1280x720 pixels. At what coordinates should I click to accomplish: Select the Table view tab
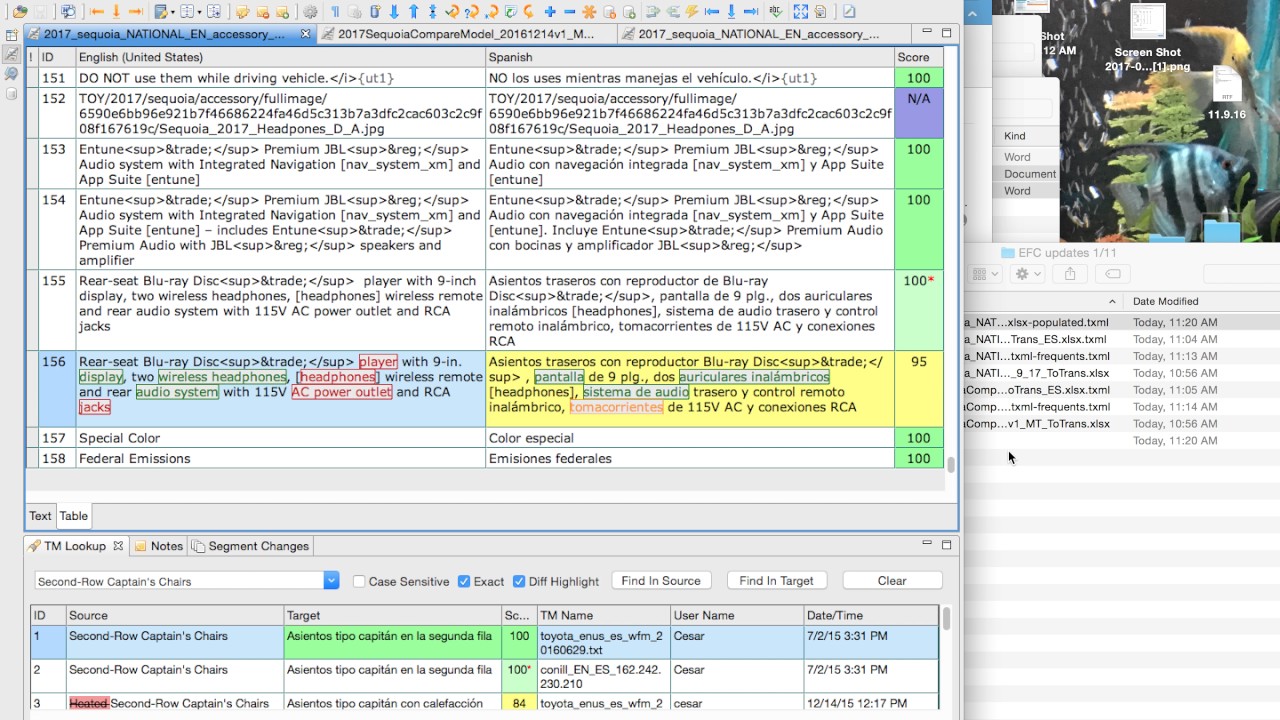click(x=74, y=516)
